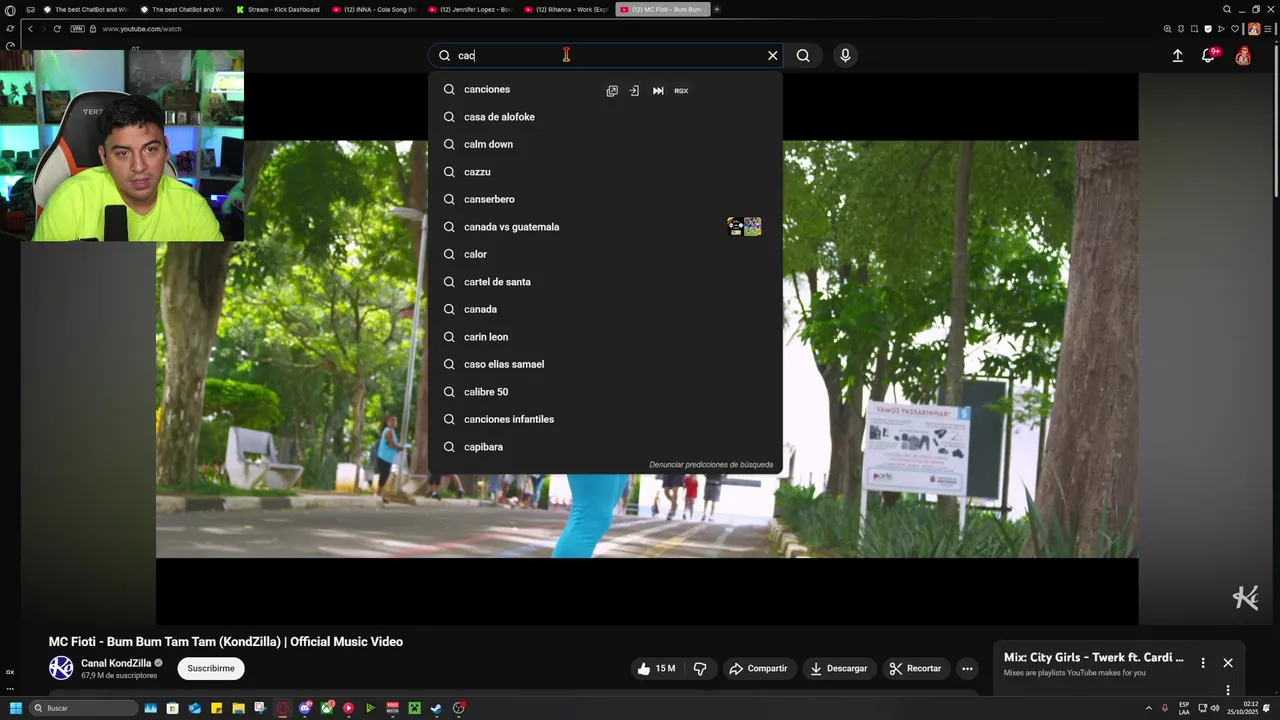
Task: Choose the "calor" search suggestion
Action: [x=605, y=254]
